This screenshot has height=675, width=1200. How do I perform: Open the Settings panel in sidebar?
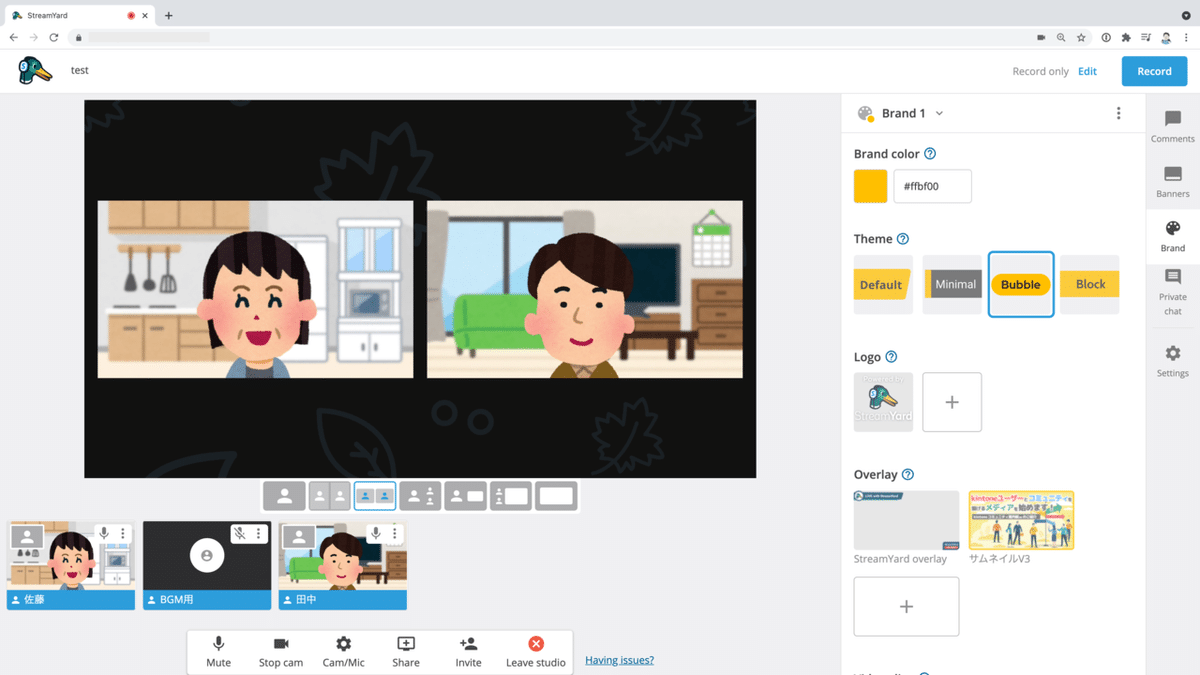1173,361
